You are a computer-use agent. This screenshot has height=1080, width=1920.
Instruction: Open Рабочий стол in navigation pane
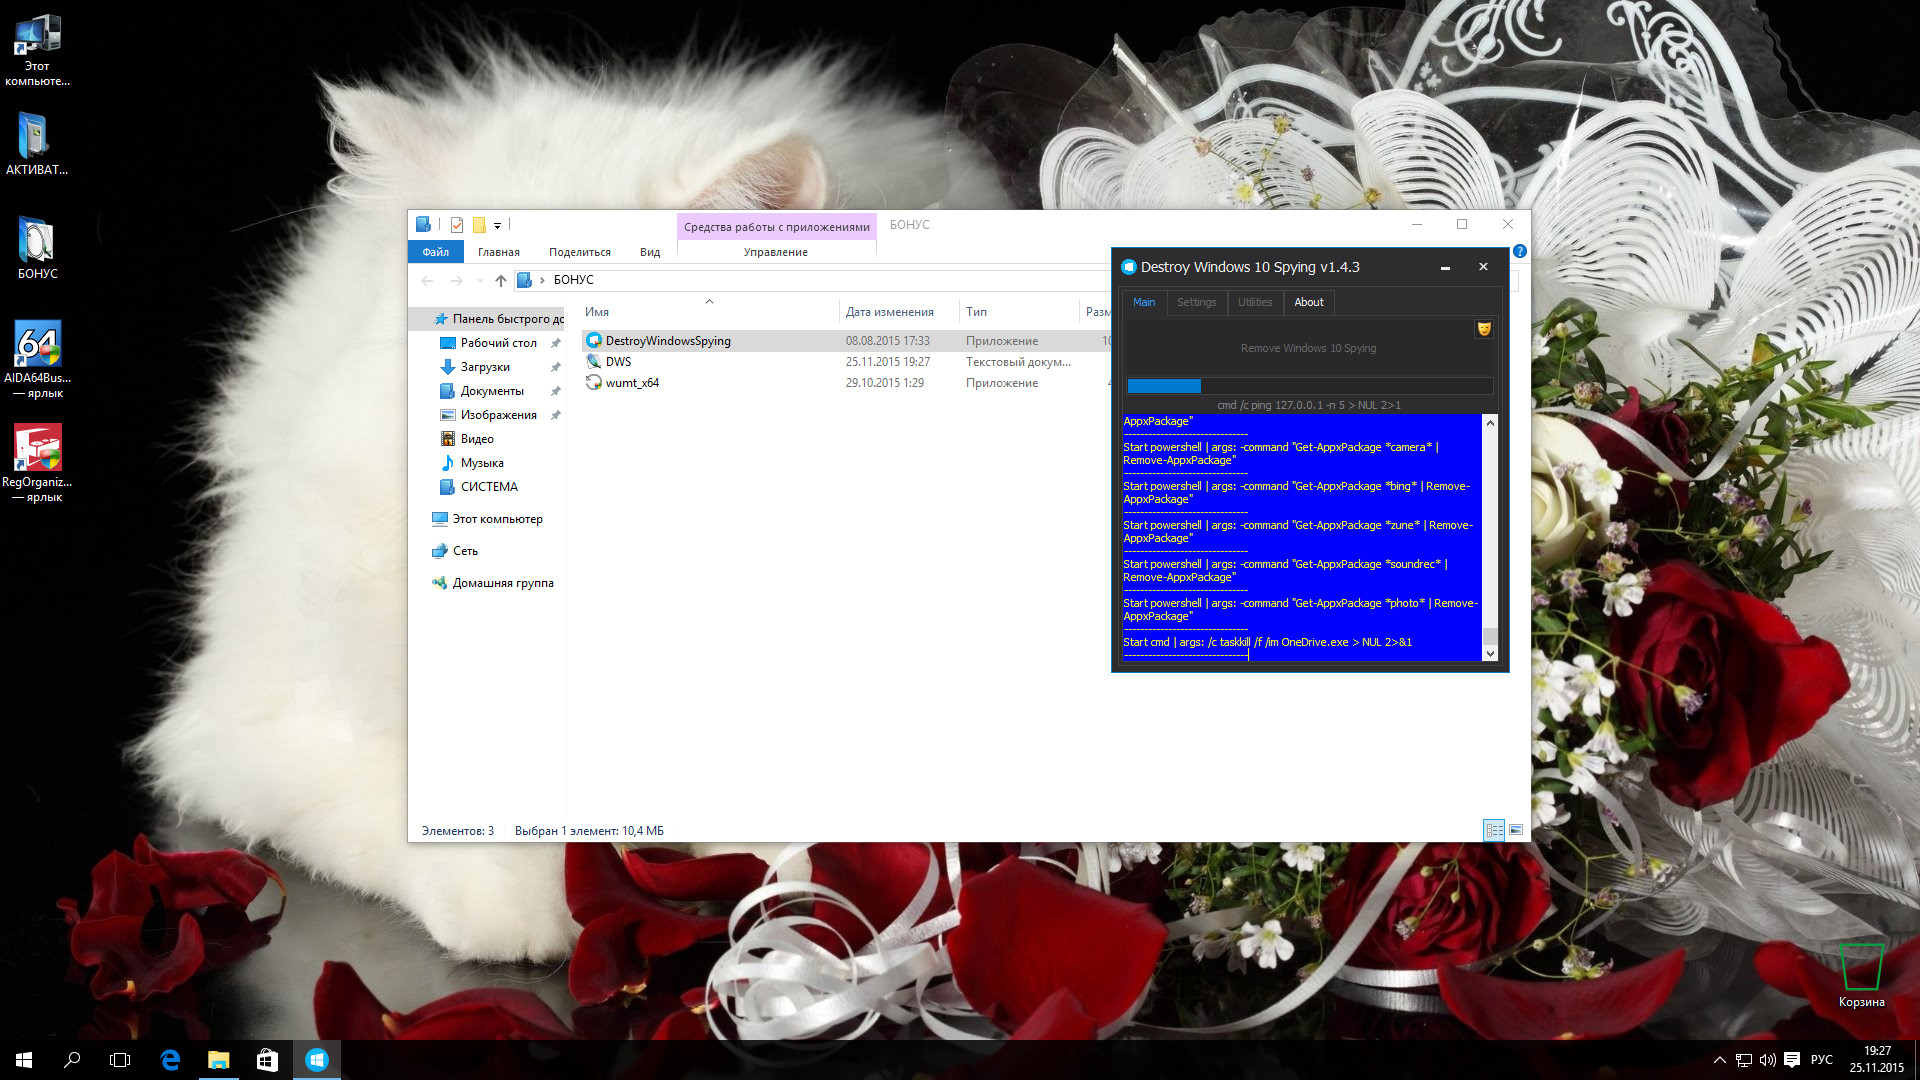pos(498,343)
